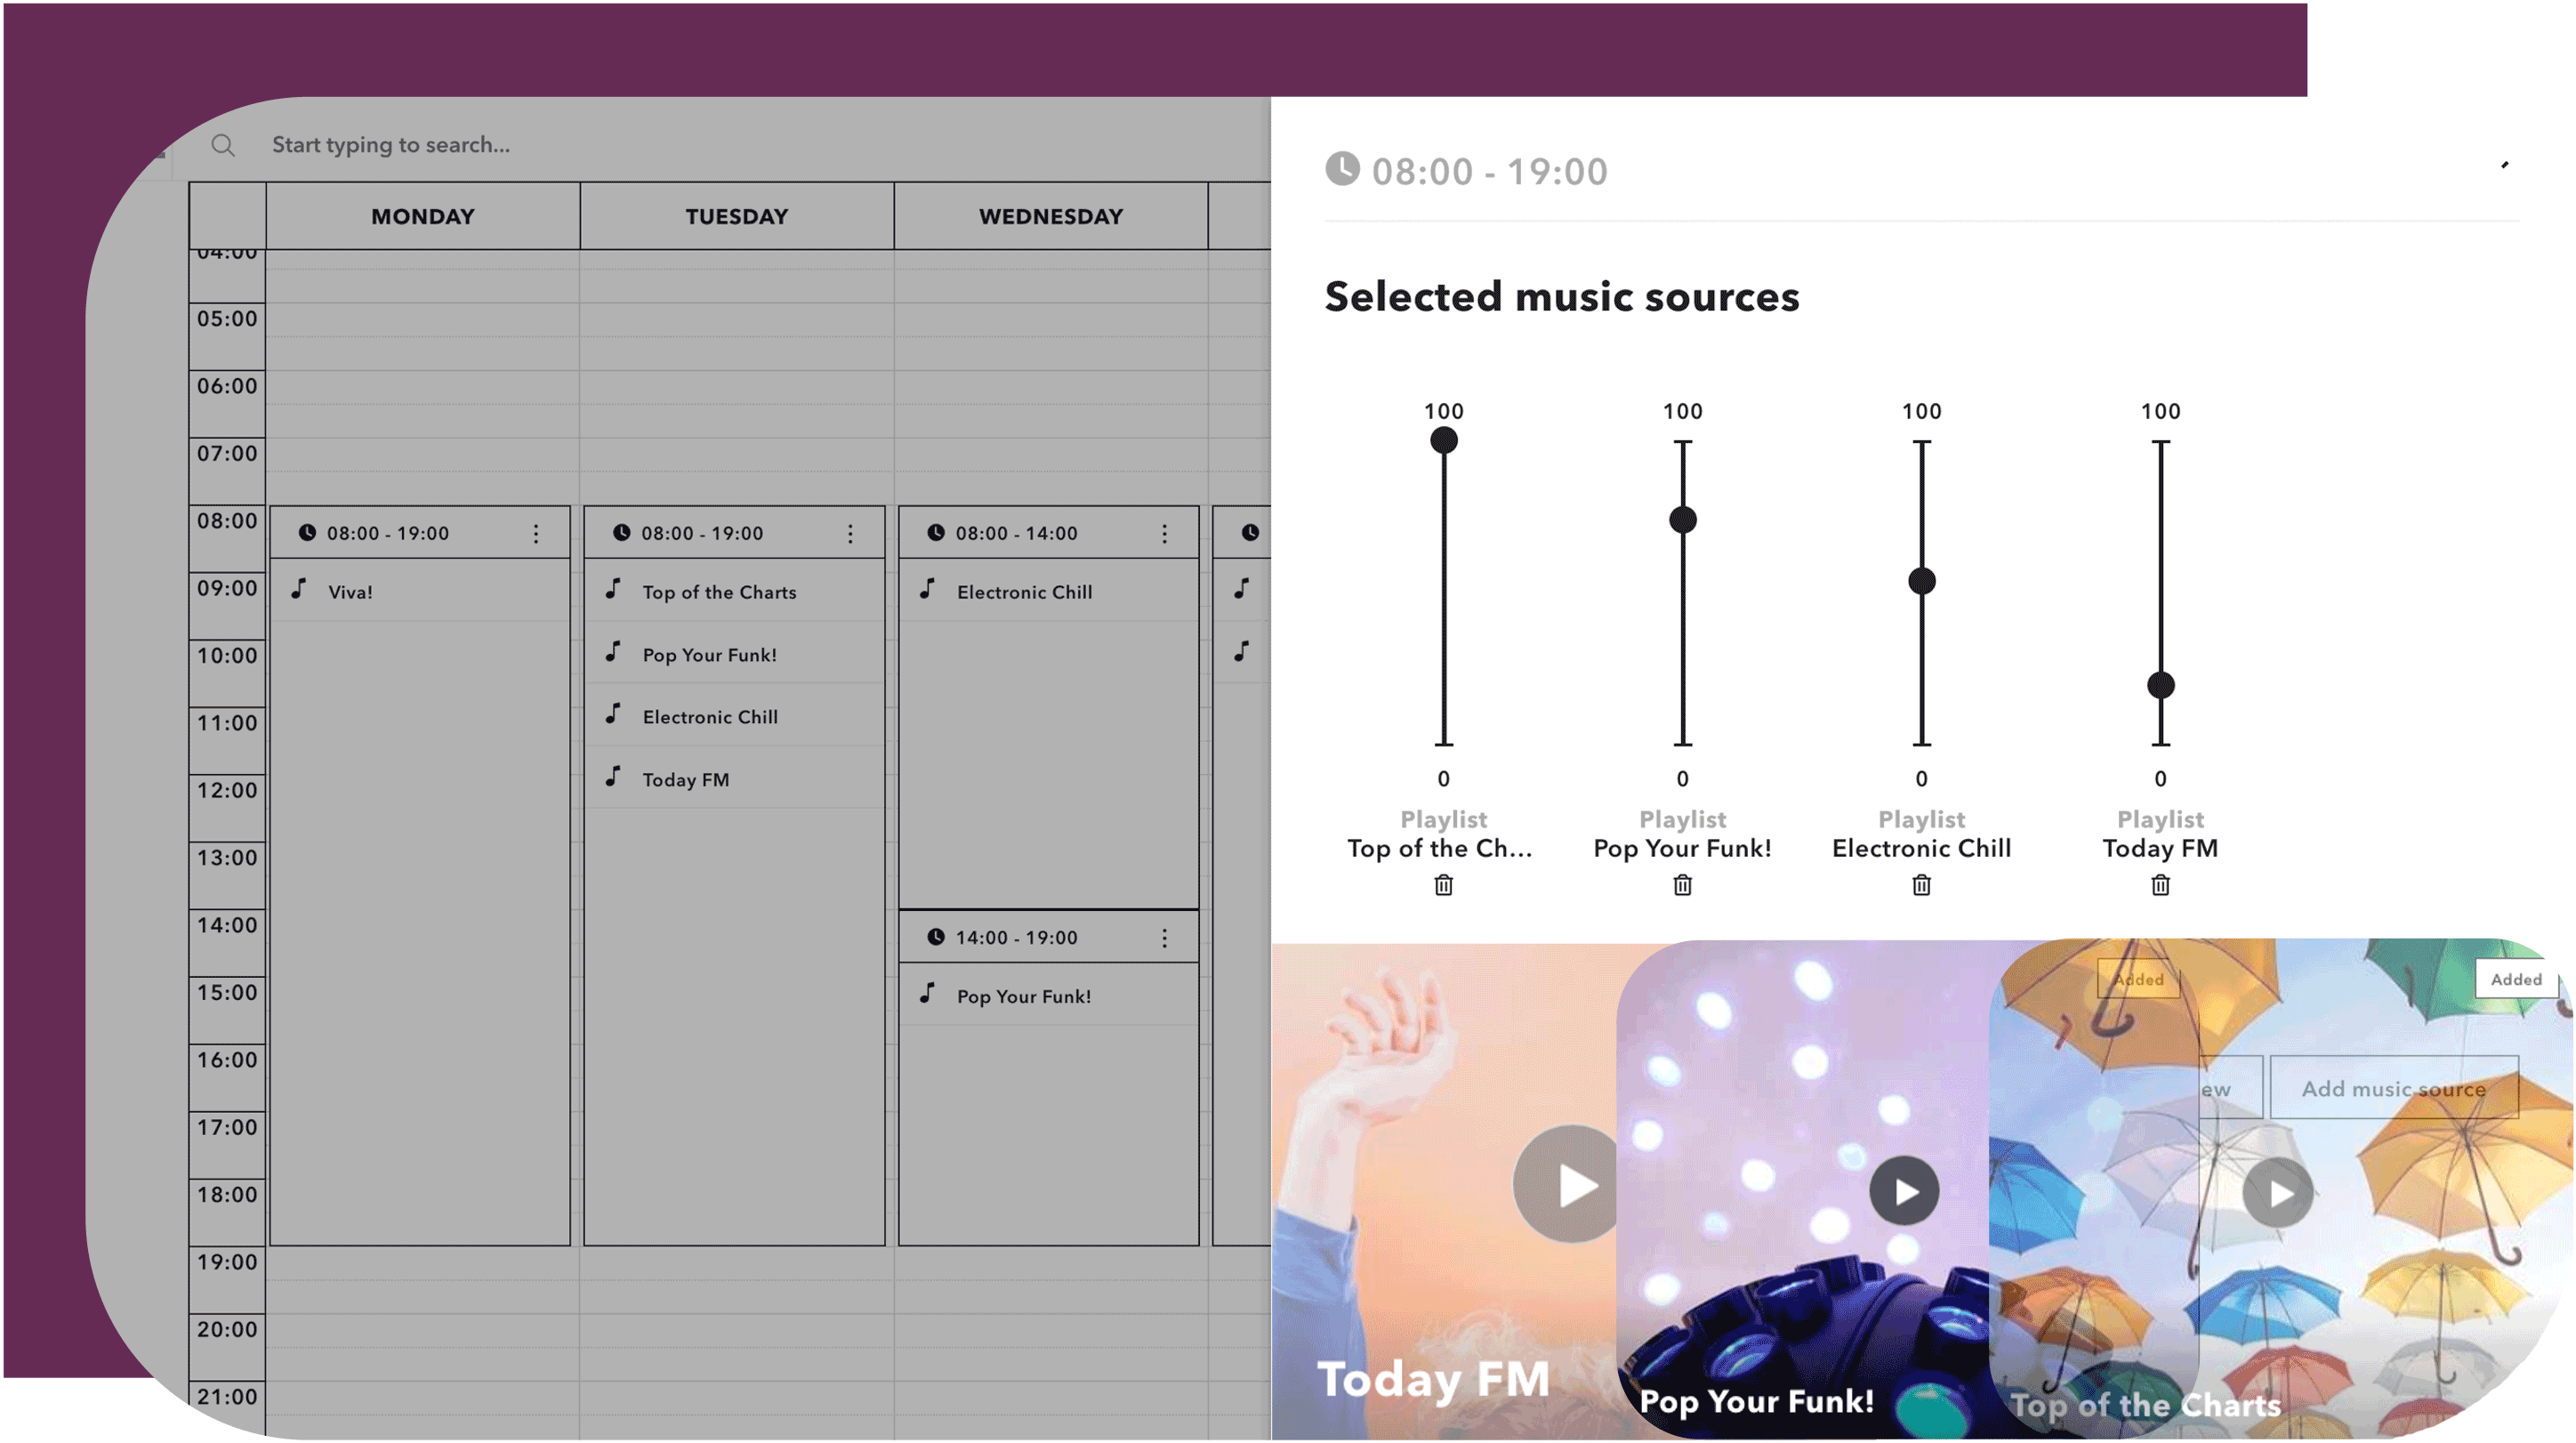The image size is (2576, 1443).
Task: Click the three-dot menu on Monday 08:00-19:00
Action: click(x=538, y=531)
